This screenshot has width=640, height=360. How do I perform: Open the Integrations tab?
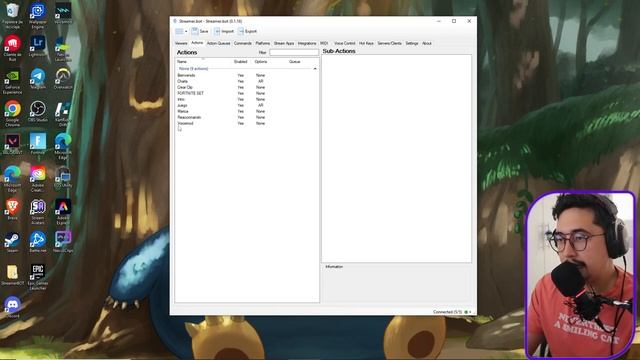tap(307, 43)
